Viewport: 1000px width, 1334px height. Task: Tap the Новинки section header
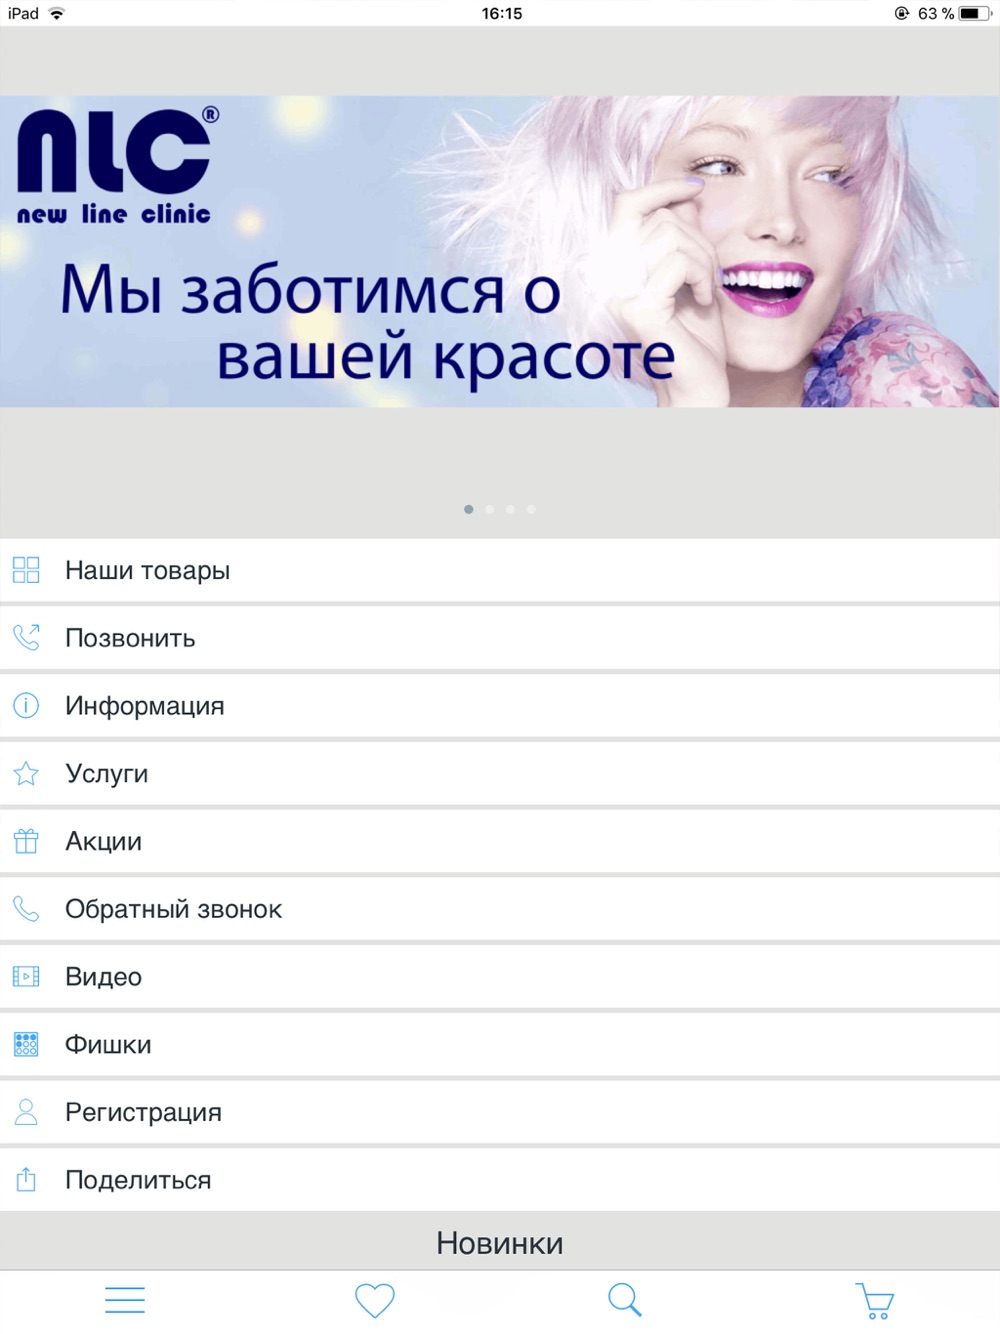(x=500, y=1243)
